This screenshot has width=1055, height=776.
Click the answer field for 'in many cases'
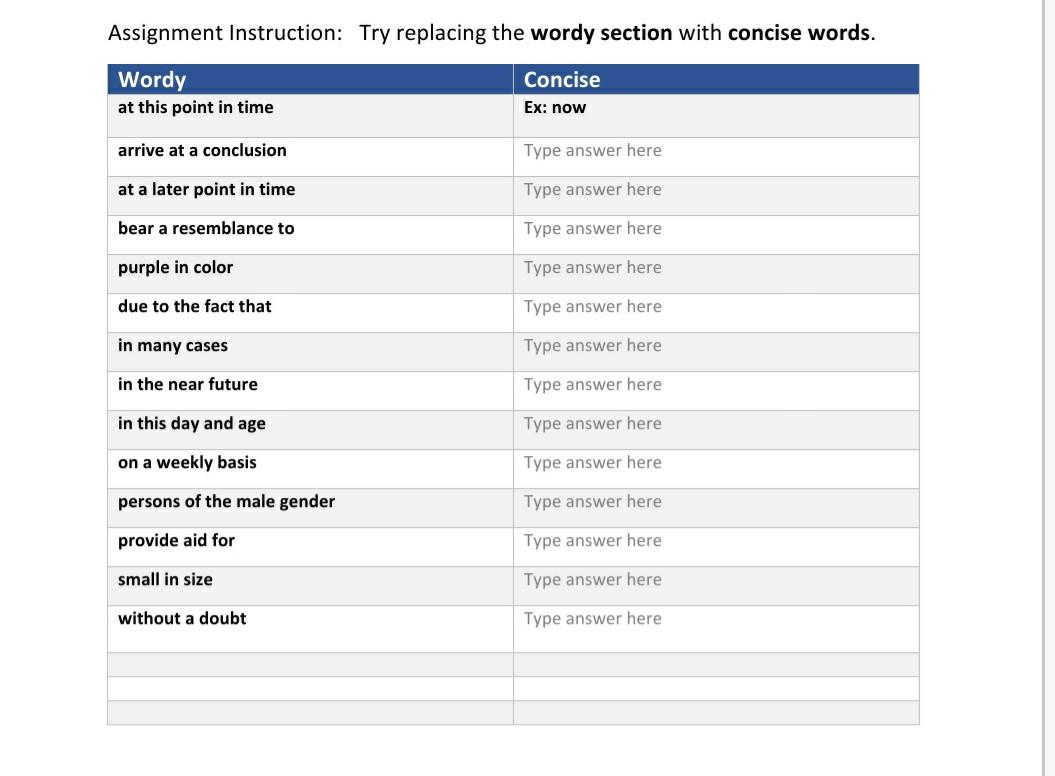coord(716,352)
